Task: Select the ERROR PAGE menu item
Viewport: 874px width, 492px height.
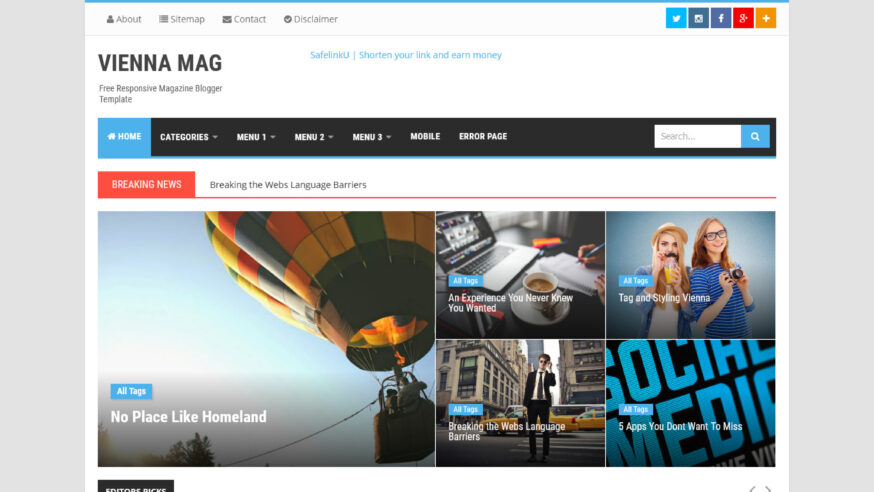Action: coord(483,137)
